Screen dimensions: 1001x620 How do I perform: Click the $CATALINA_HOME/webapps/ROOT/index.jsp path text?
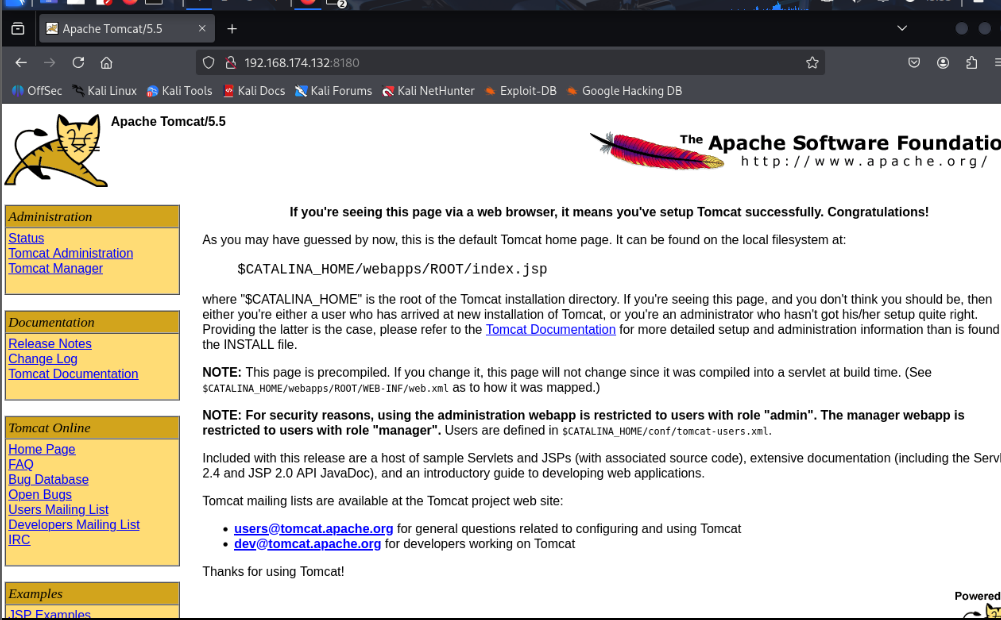(x=392, y=269)
